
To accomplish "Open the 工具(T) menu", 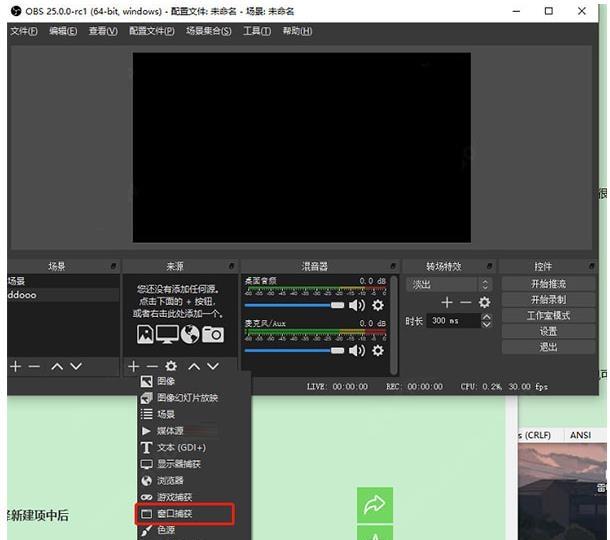I will [x=257, y=31].
